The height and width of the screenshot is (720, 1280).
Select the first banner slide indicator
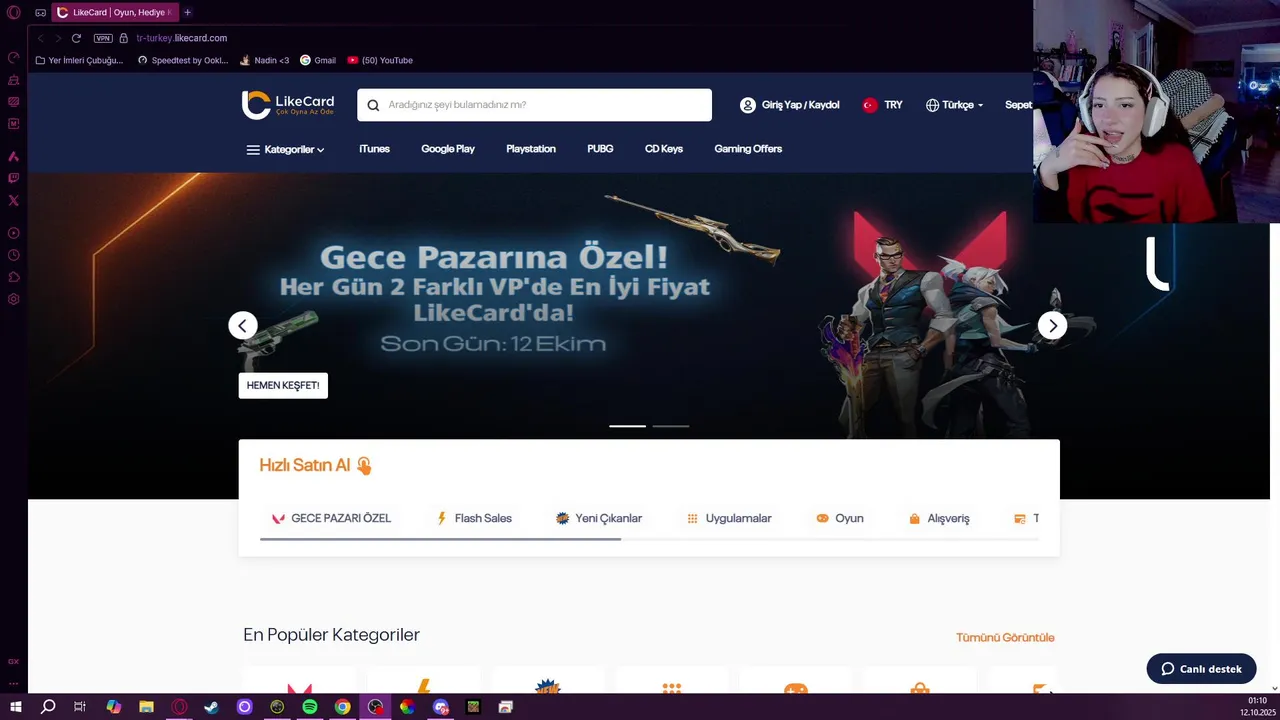[628, 426]
